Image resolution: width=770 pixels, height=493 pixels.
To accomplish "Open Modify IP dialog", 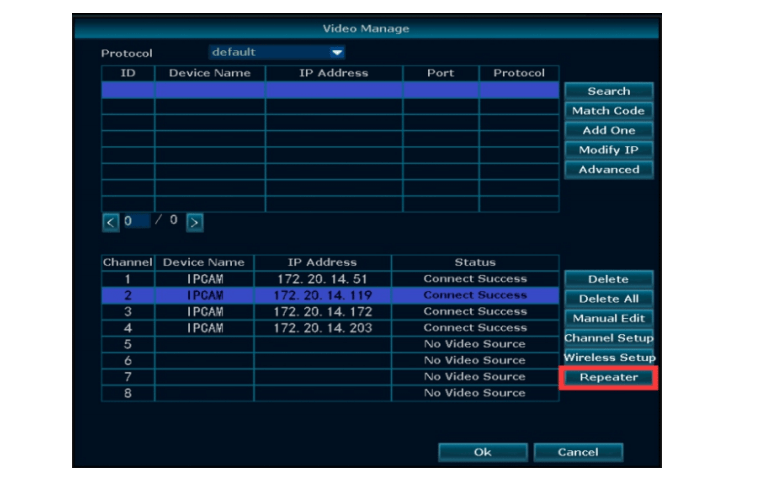I will (x=608, y=150).
